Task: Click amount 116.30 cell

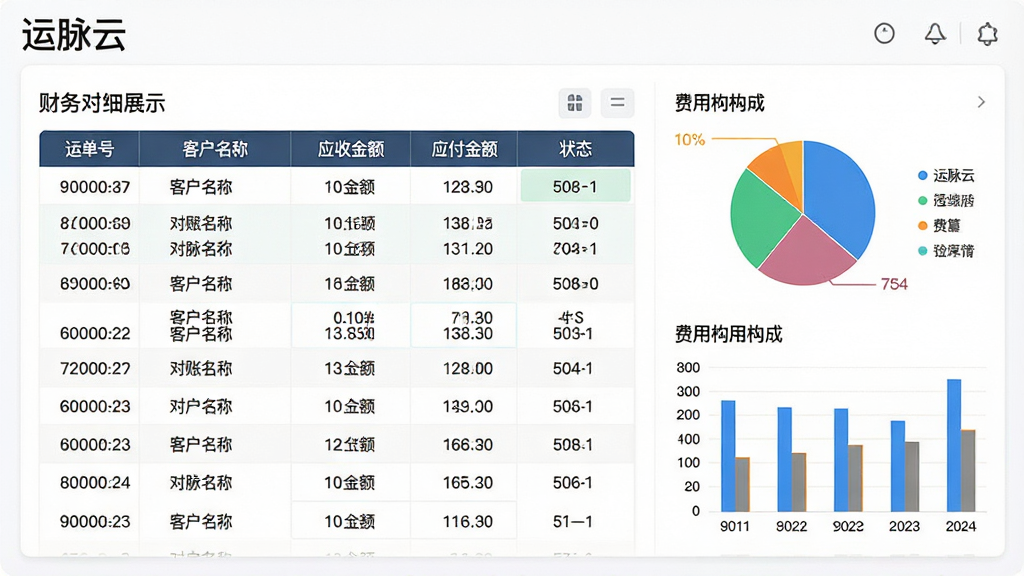Action: click(468, 521)
